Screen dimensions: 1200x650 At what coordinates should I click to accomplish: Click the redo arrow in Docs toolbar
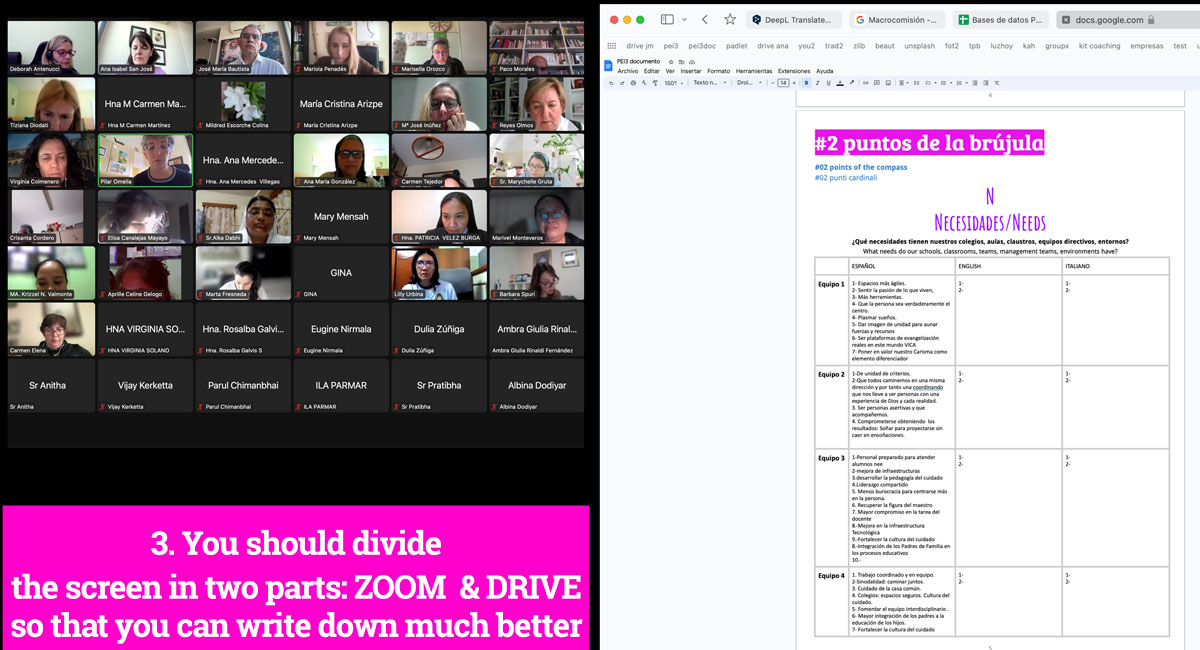tap(621, 83)
